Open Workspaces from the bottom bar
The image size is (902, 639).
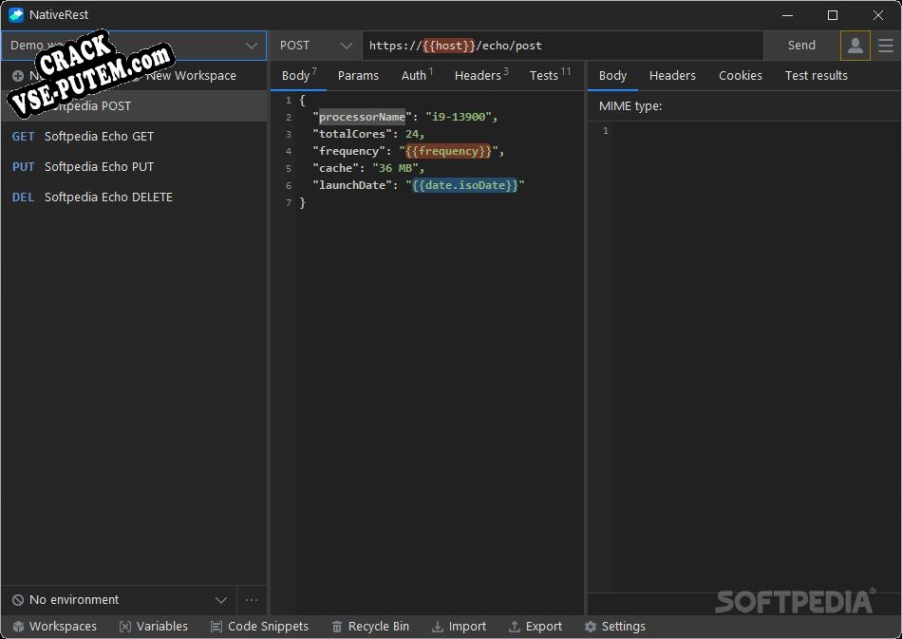point(55,626)
